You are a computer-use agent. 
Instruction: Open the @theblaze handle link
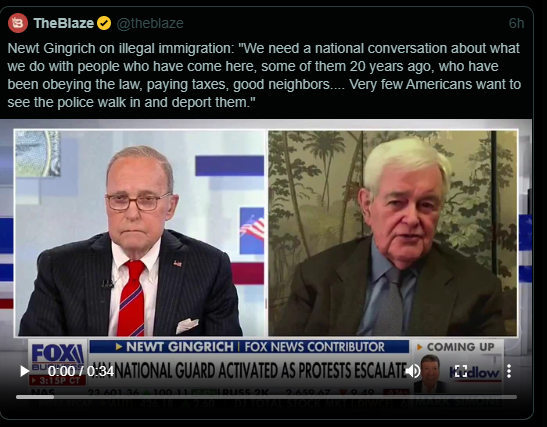pyautogui.click(x=150, y=23)
